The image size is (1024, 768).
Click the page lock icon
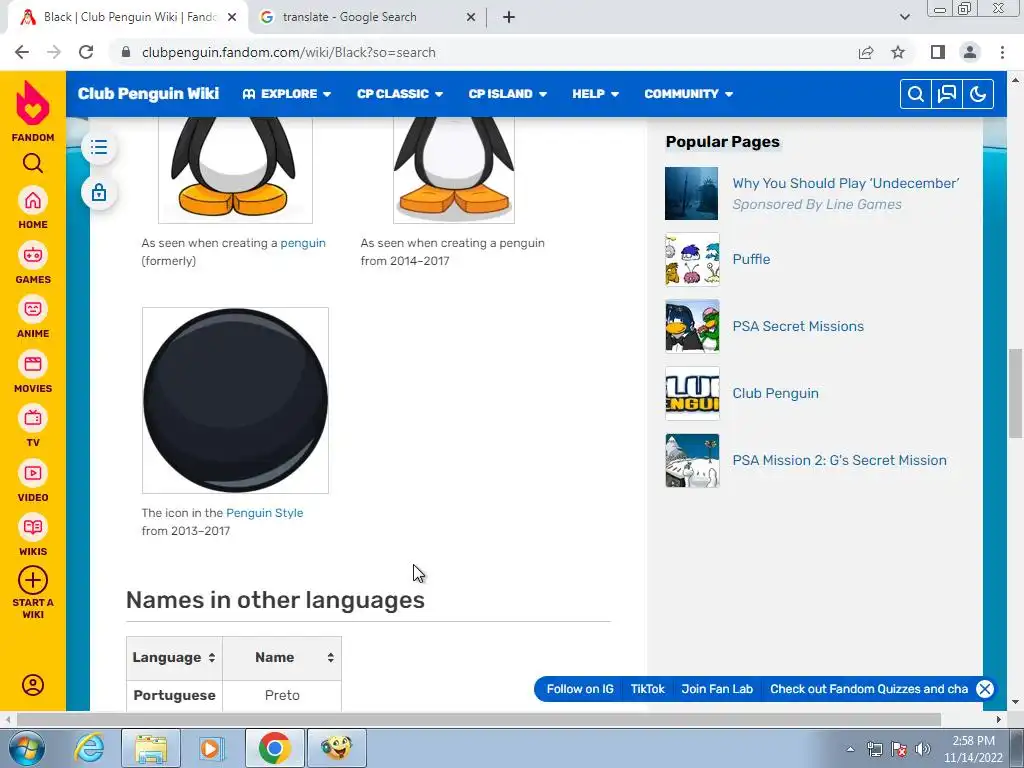point(99,193)
